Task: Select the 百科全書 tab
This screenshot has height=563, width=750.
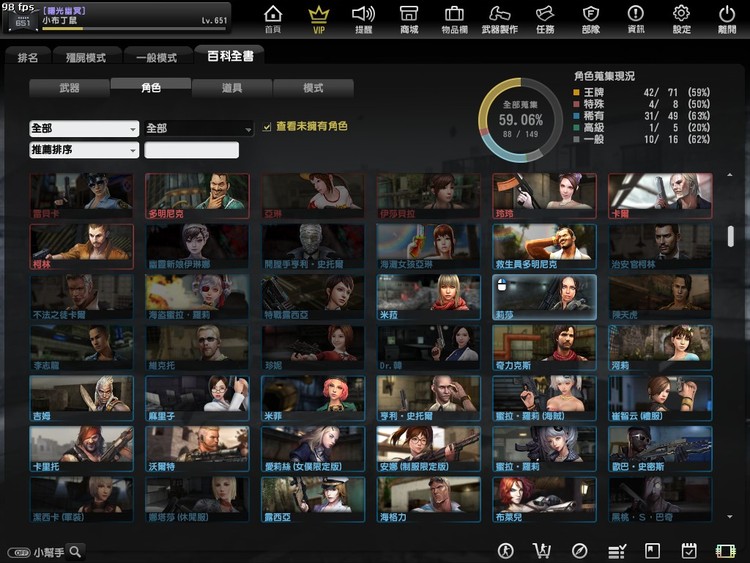Action: pos(230,56)
